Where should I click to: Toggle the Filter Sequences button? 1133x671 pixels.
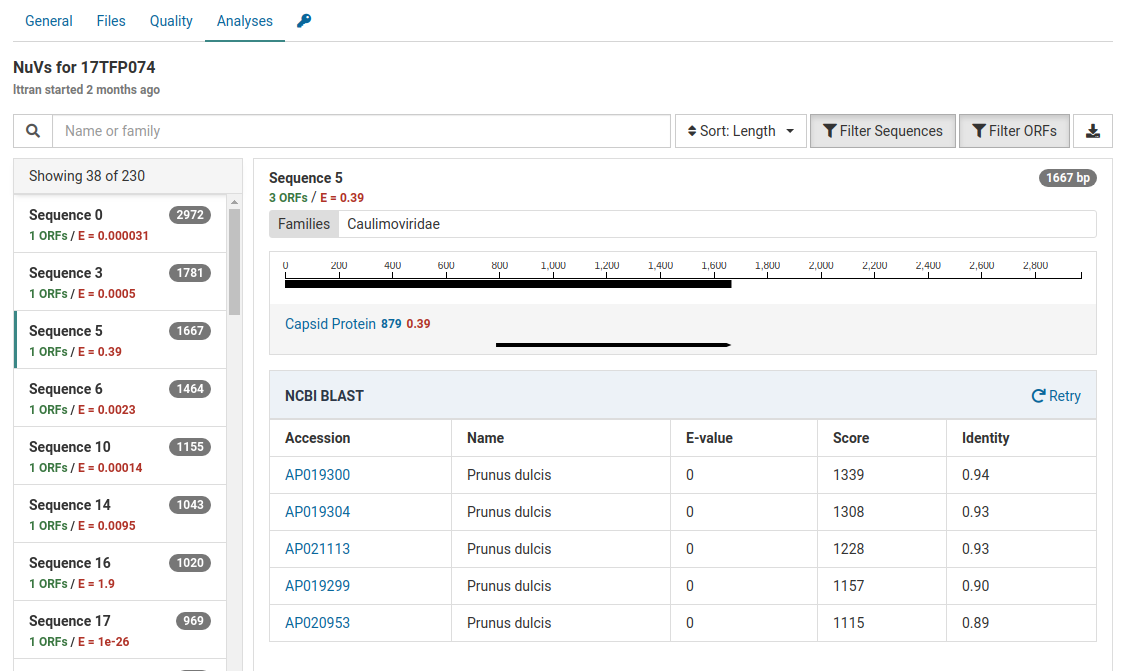point(882,131)
